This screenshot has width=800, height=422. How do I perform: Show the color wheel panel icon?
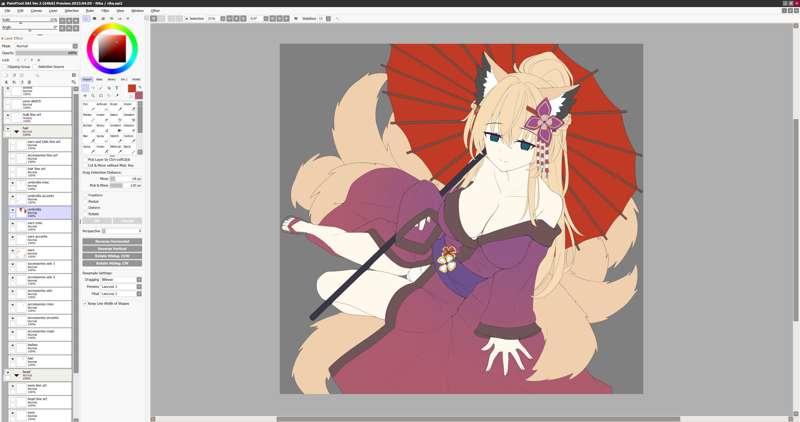[x=86, y=18]
